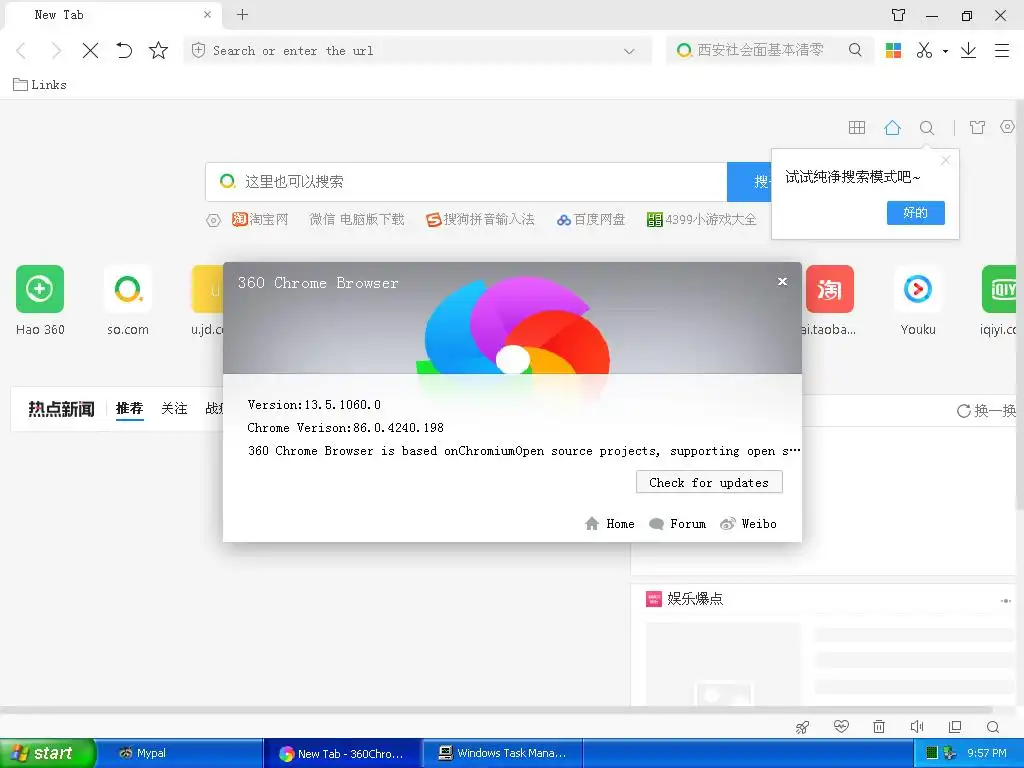
Task: Open the 搜狗拼音输入法 link
Action: pos(480,219)
